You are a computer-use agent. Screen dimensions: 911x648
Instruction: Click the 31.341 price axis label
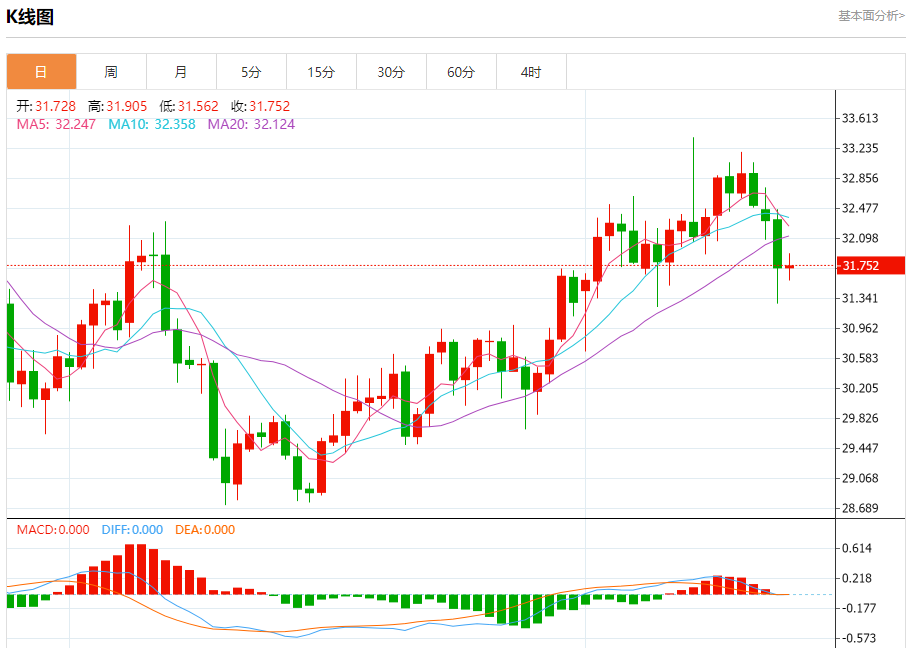point(860,298)
